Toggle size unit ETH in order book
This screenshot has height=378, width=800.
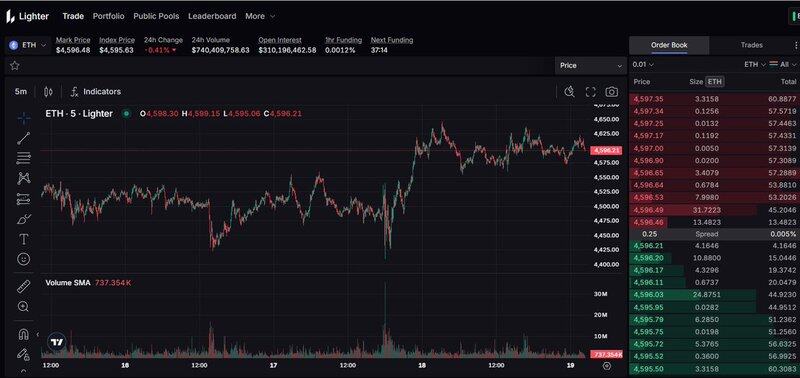tap(714, 82)
